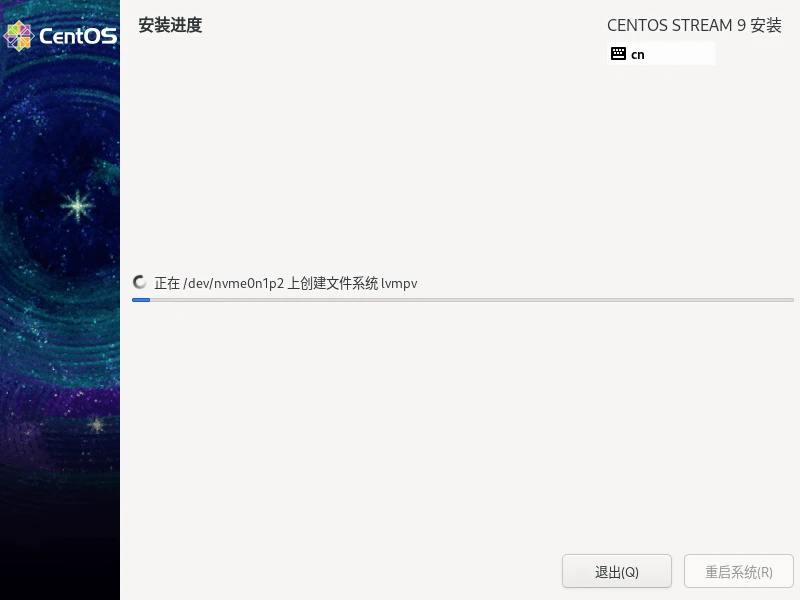Click the 退出(Q) quit button
This screenshot has width=800, height=600.
(616, 571)
